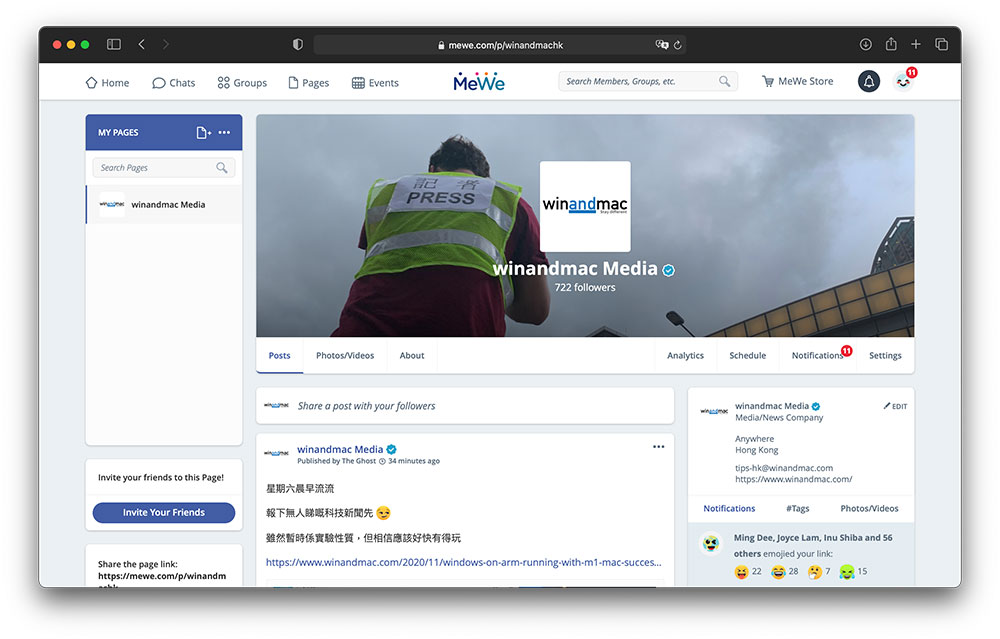Click the MeWe logo

(479, 82)
